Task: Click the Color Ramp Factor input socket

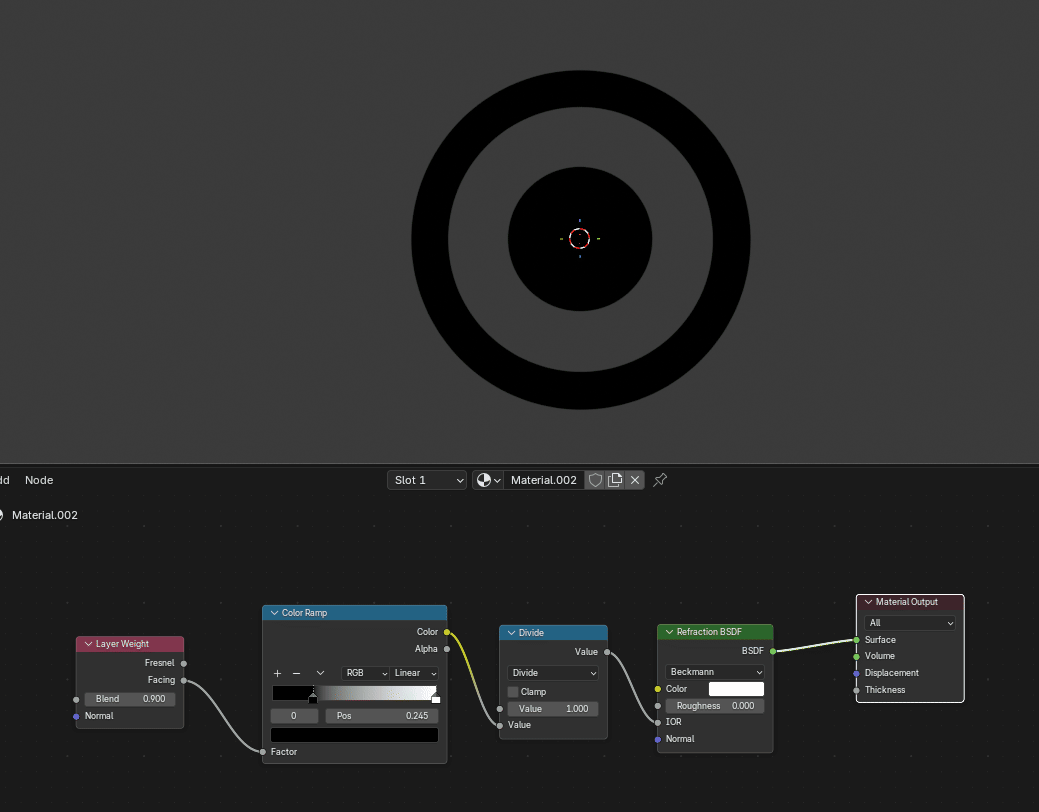Action: [263, 752]
